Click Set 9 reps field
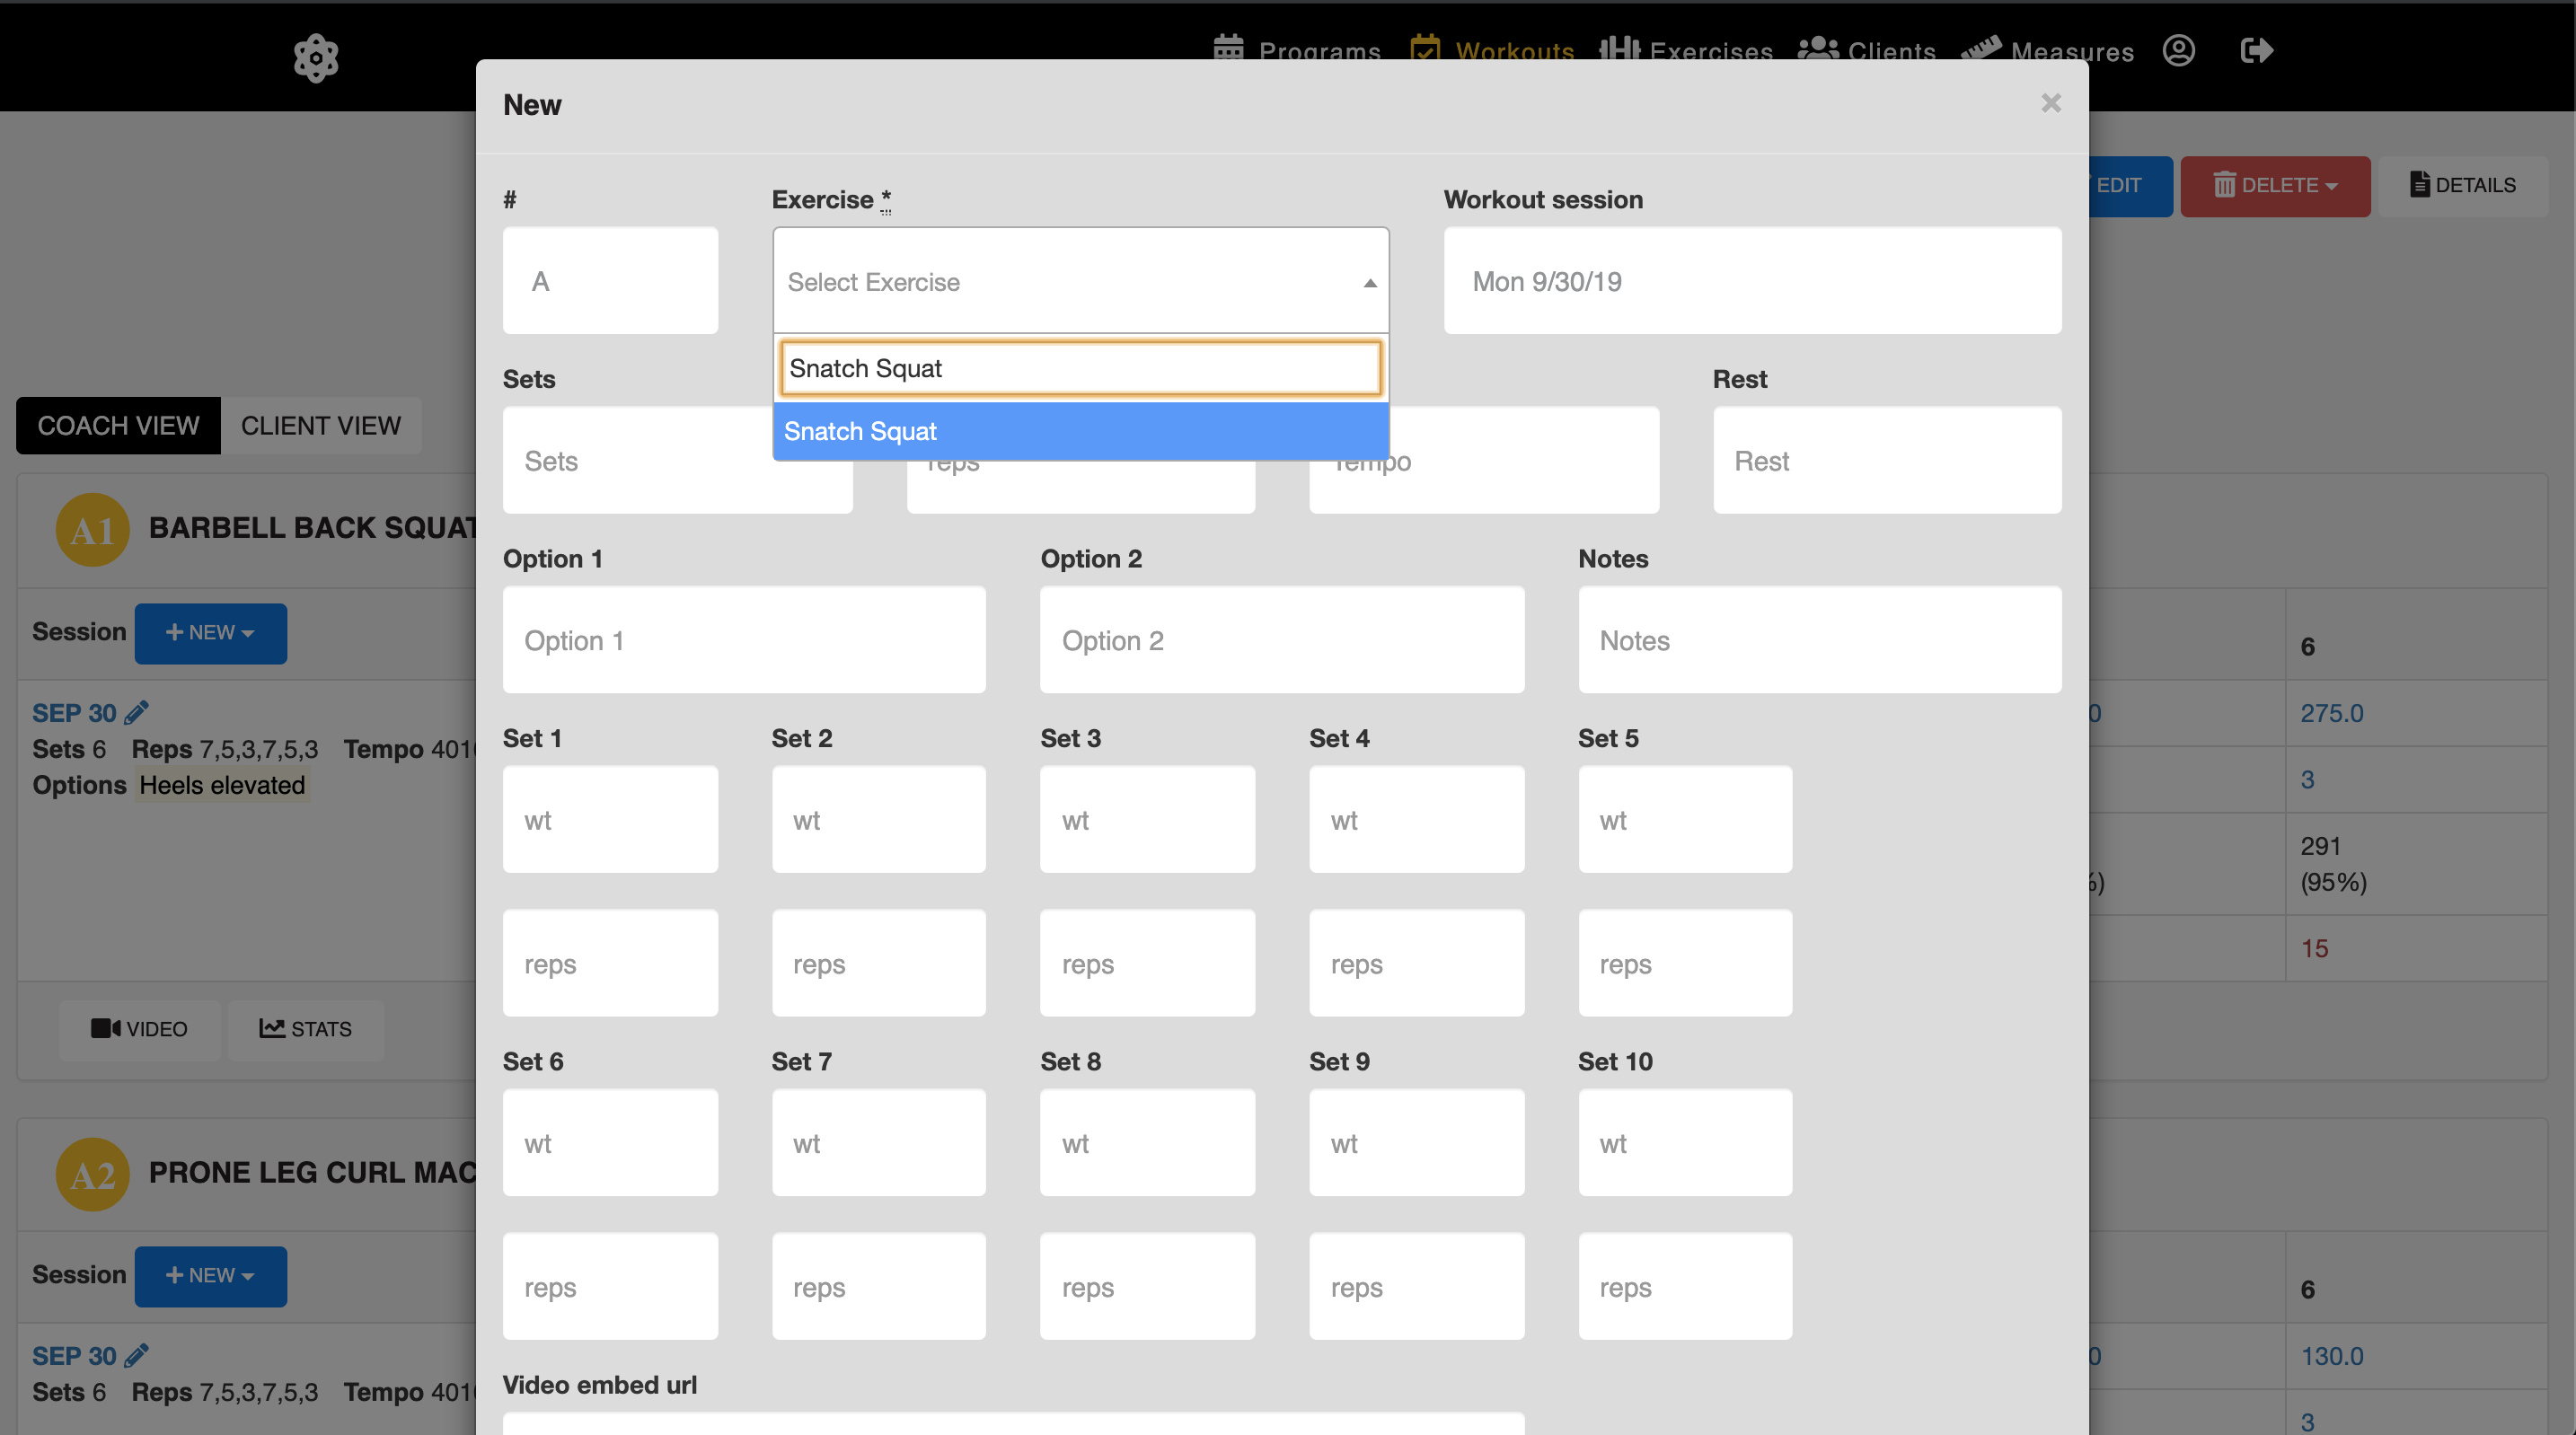This screenshot has height=1435, width=2576. point(1416,1287)
